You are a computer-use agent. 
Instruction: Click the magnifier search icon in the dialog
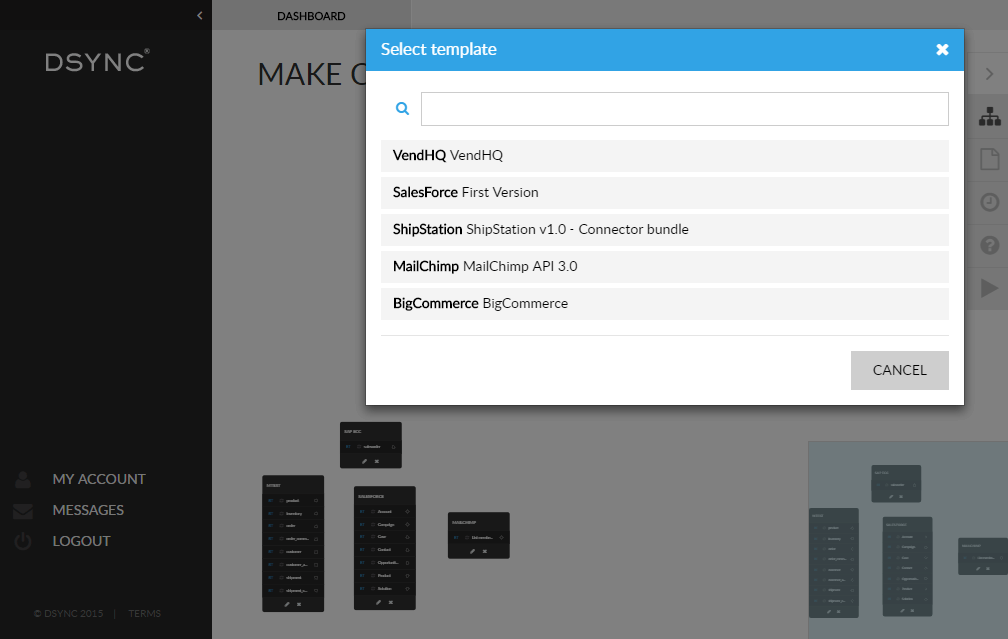[402, 109]
